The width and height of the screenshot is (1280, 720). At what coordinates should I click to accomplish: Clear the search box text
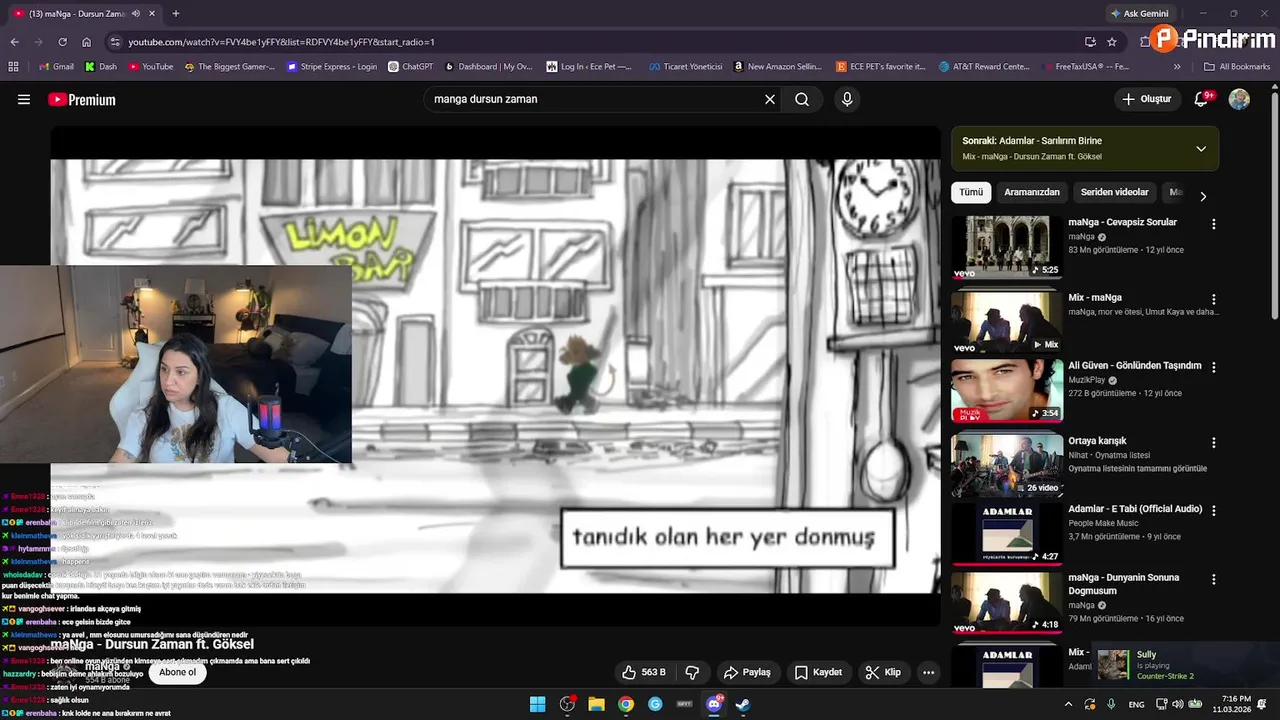(770, 99)
